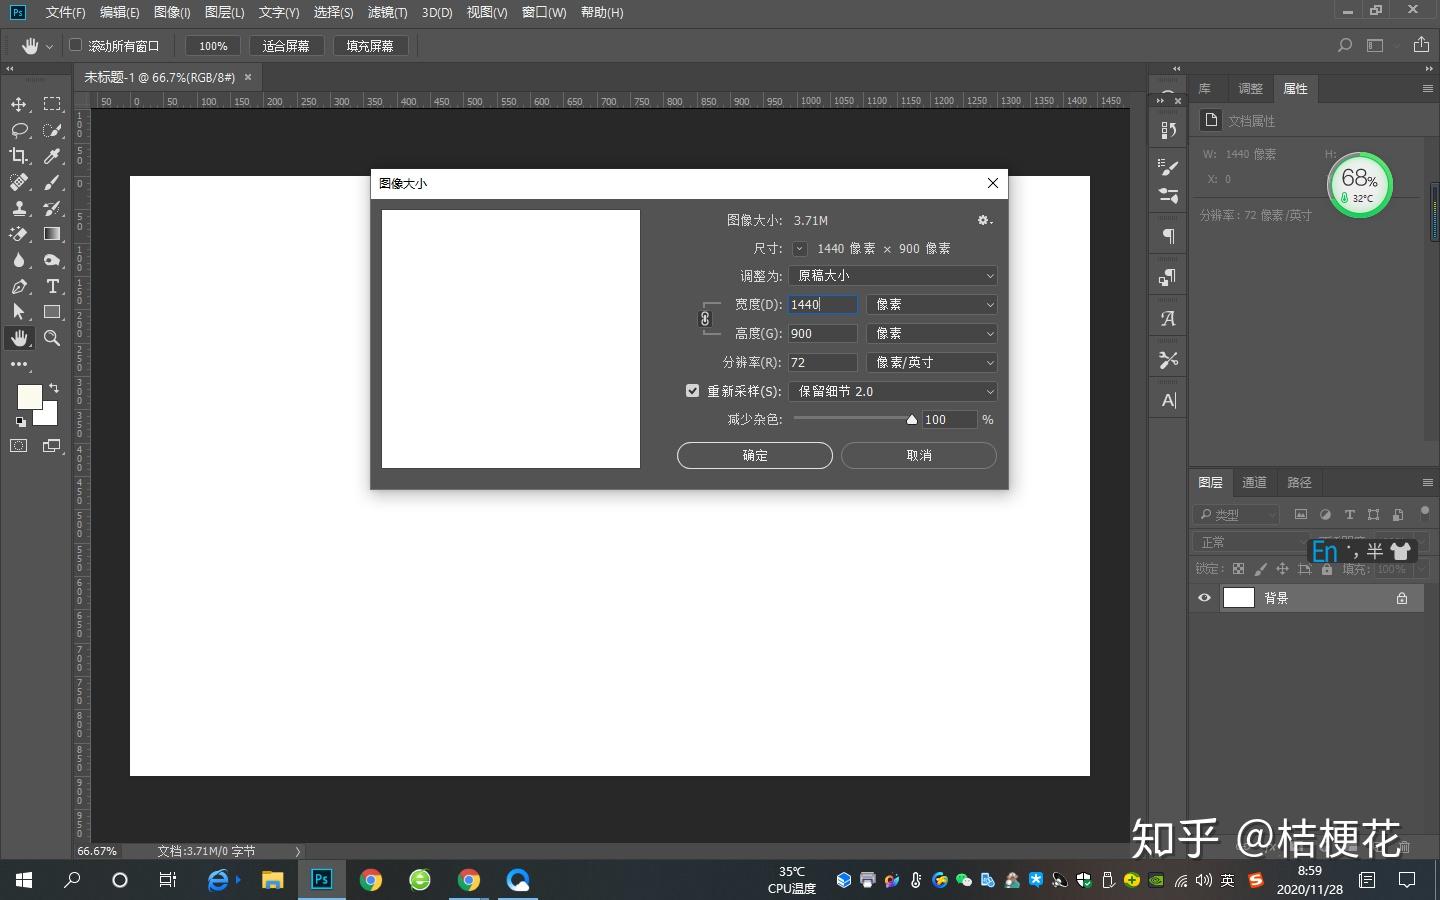Open the resolution unit 像素/英寸 dropdown

coord(932,362)
